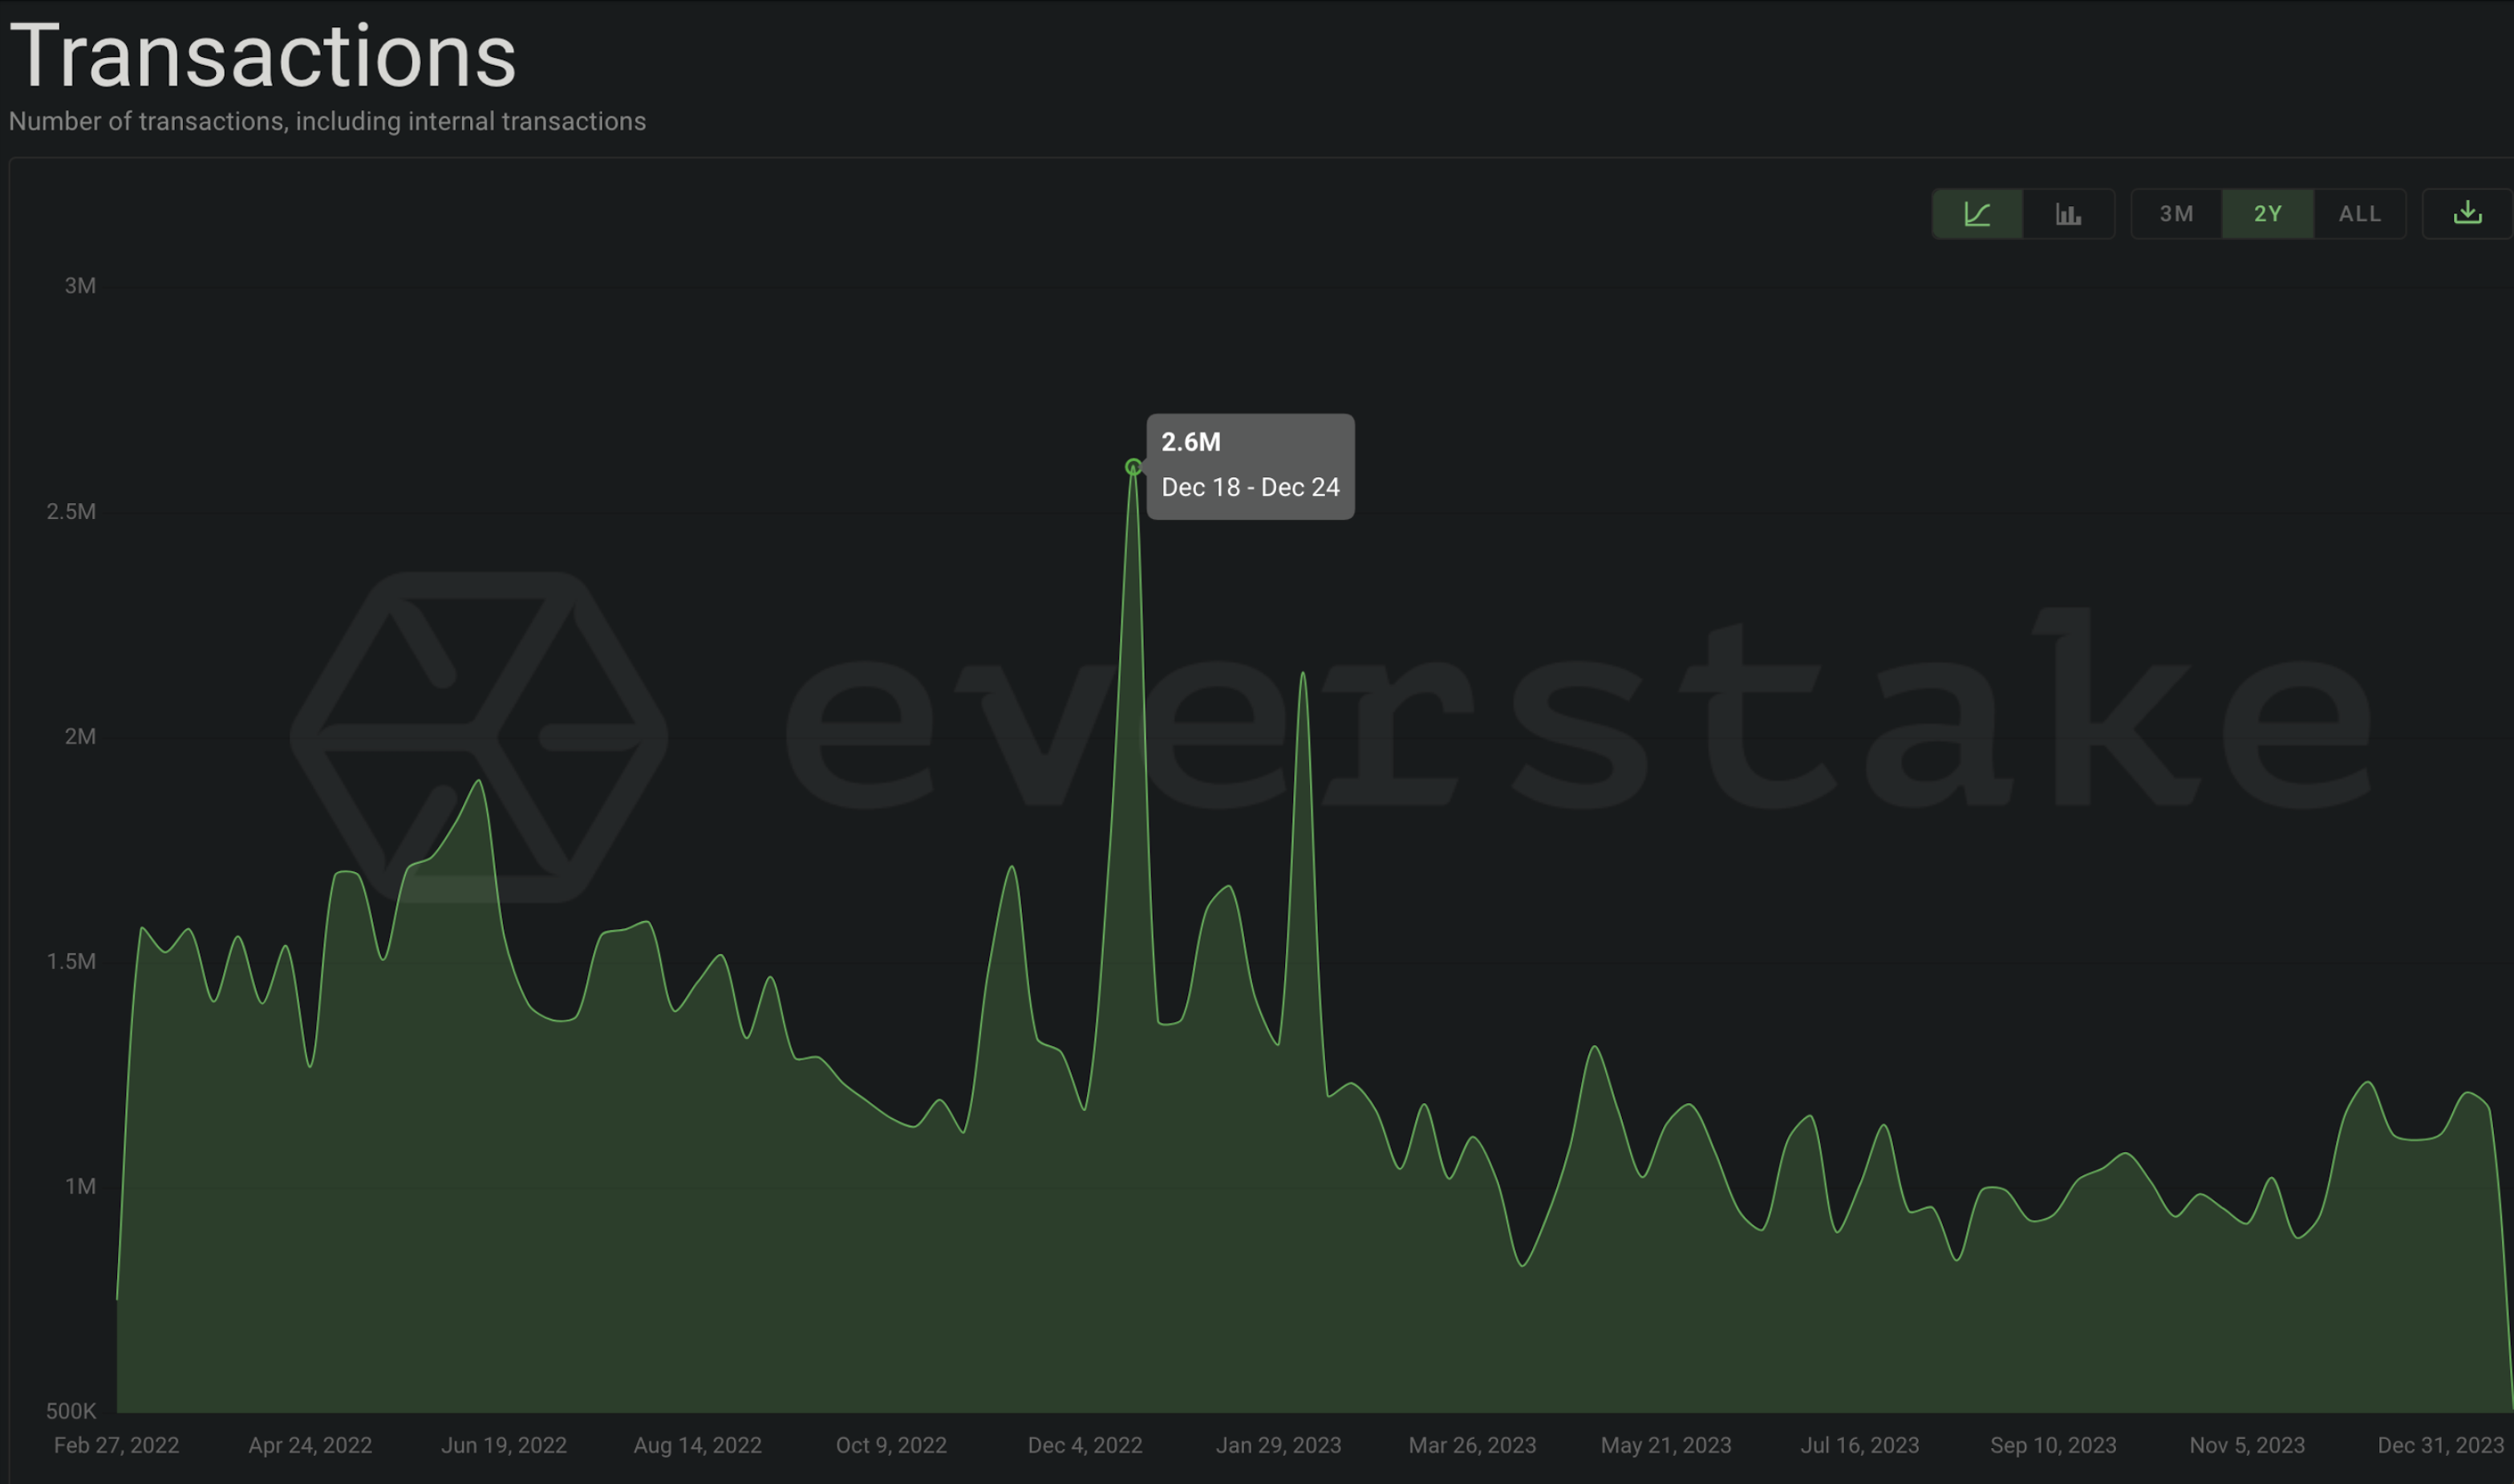This screenshot has height=1484, width=2514.
Task: Click the Dec 31, 2023 axis label
Action: click(x=2443, y=1444)
